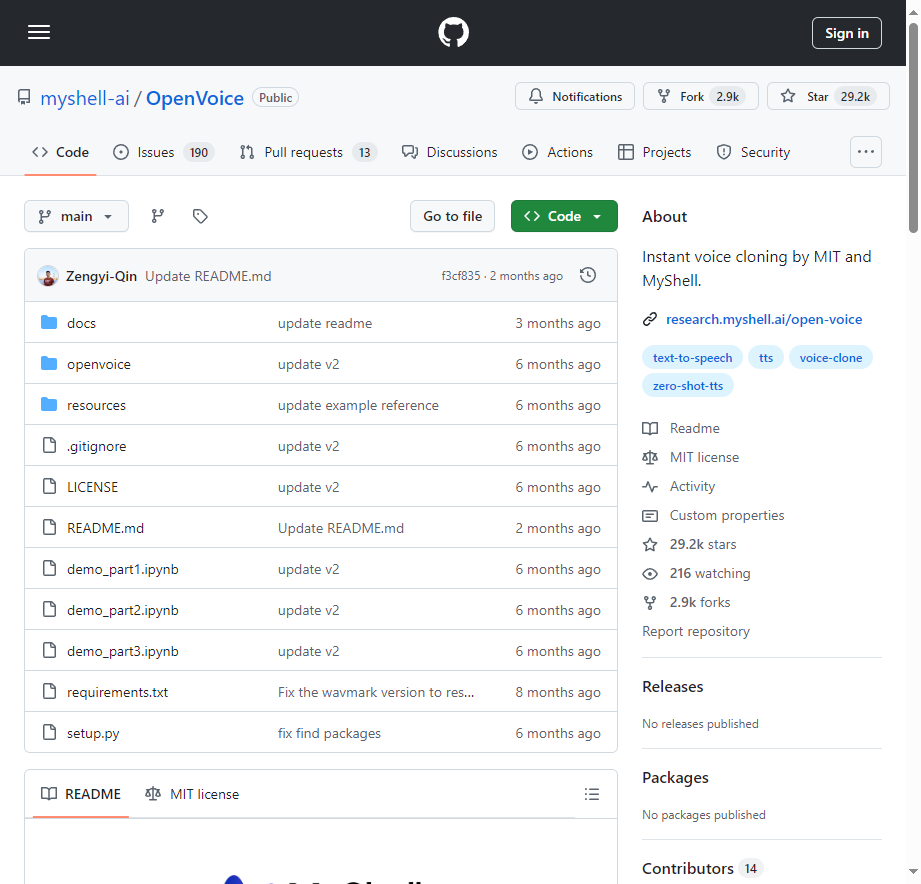Click the zero-shot-tts topic tag
The image size is (921, 884).
point(688,386)
